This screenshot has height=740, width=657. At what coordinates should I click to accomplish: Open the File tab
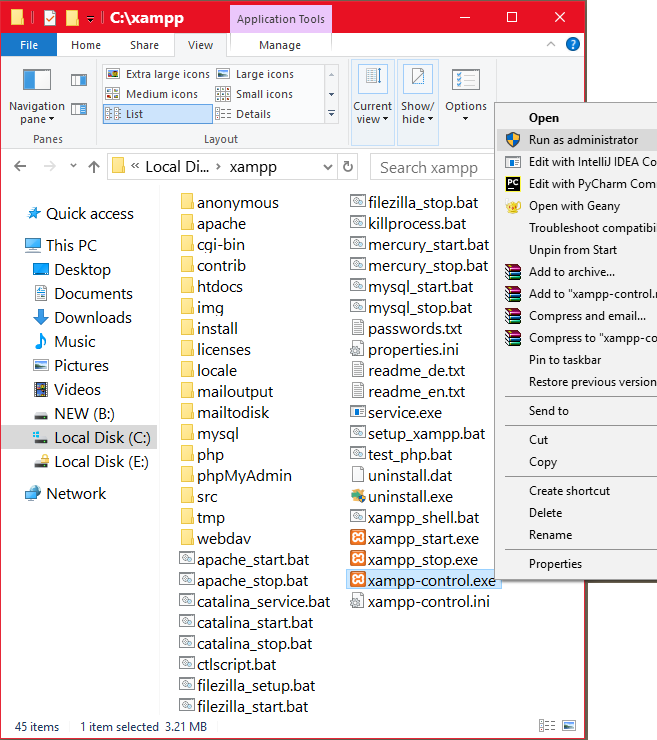point(29,45)
